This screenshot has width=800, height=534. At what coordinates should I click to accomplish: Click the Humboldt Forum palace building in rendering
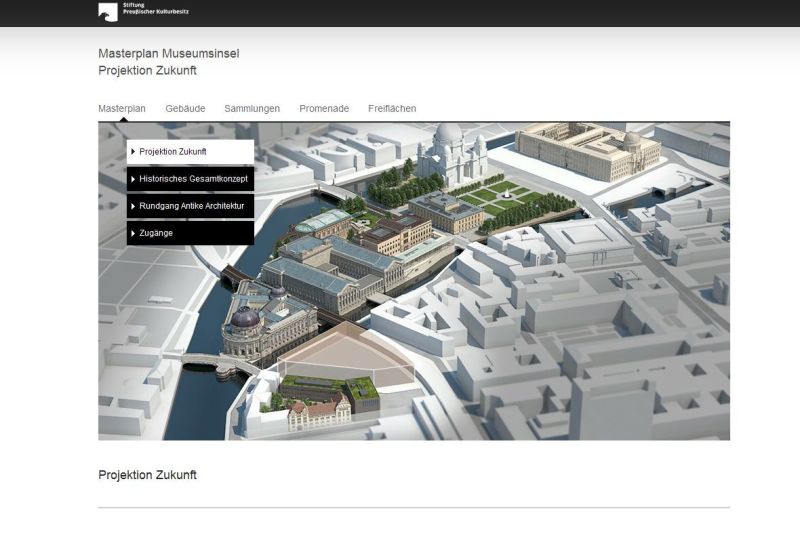point(587,150)
